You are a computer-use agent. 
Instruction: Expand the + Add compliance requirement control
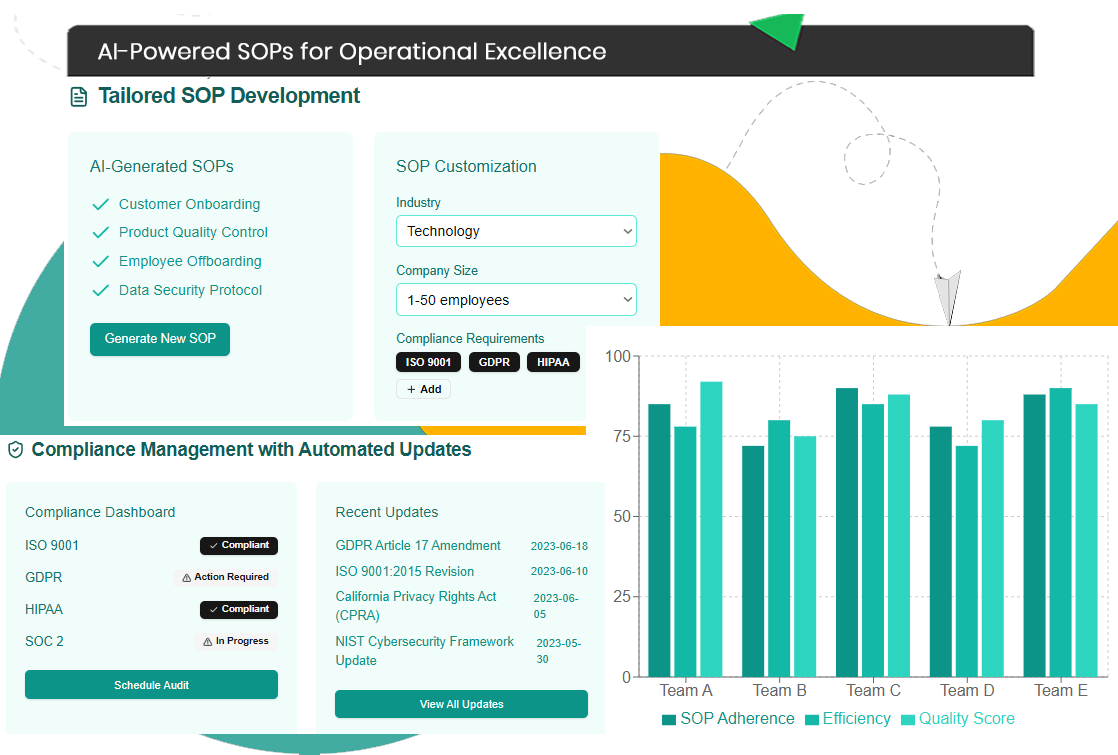pos(423,389)
